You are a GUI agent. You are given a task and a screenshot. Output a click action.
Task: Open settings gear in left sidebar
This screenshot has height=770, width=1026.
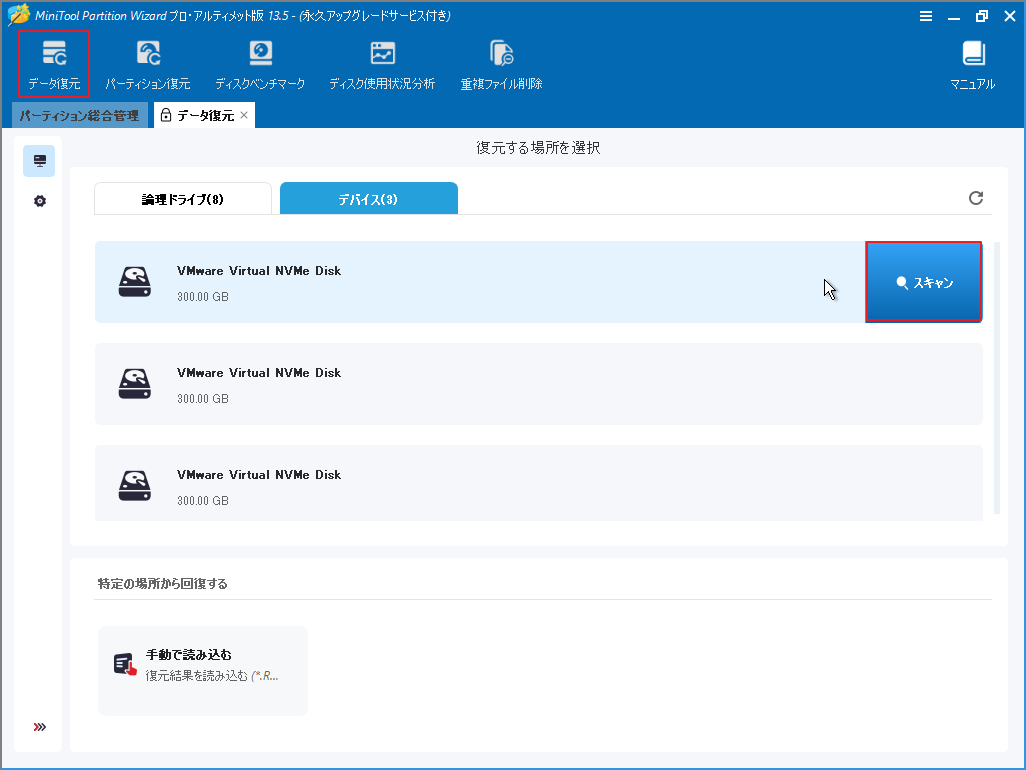(x=38, y=200)
